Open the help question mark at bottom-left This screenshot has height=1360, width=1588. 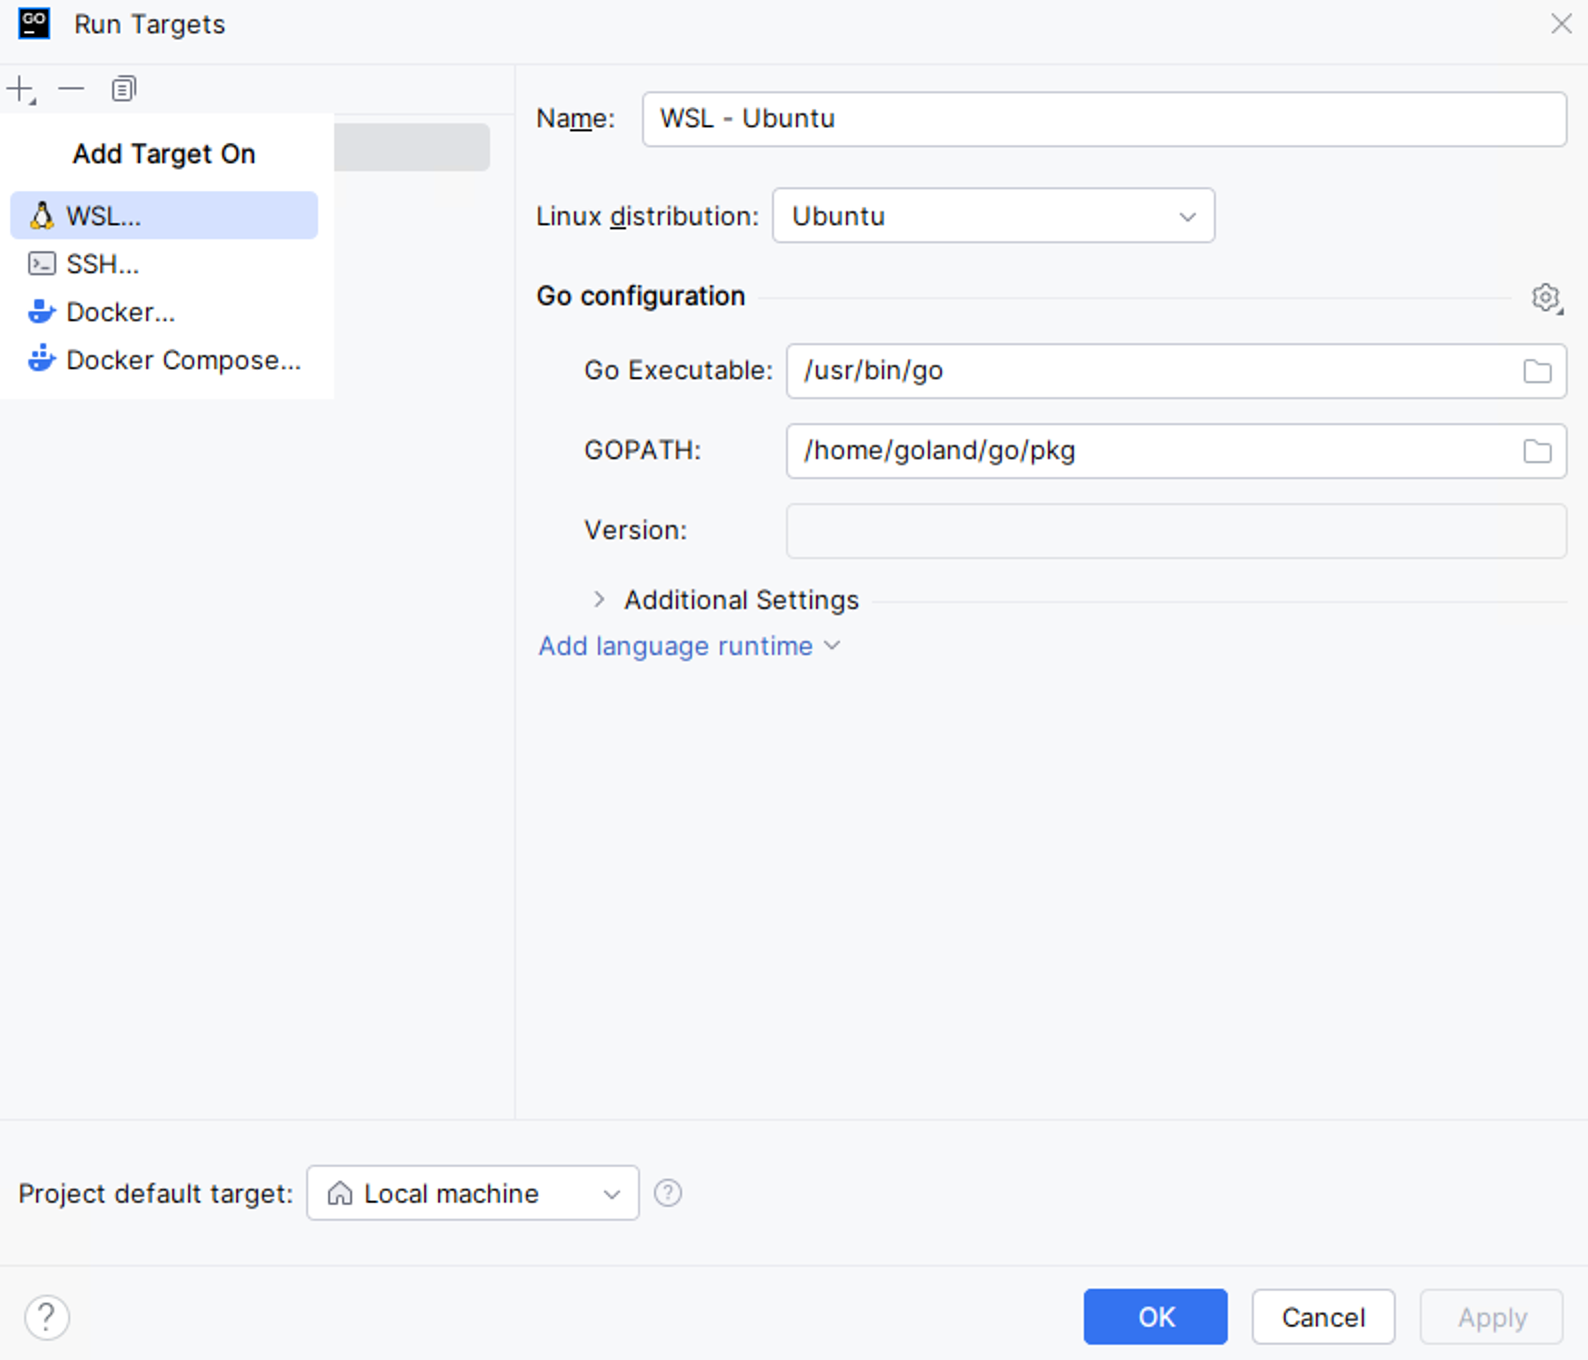(x=47, y=1317)
